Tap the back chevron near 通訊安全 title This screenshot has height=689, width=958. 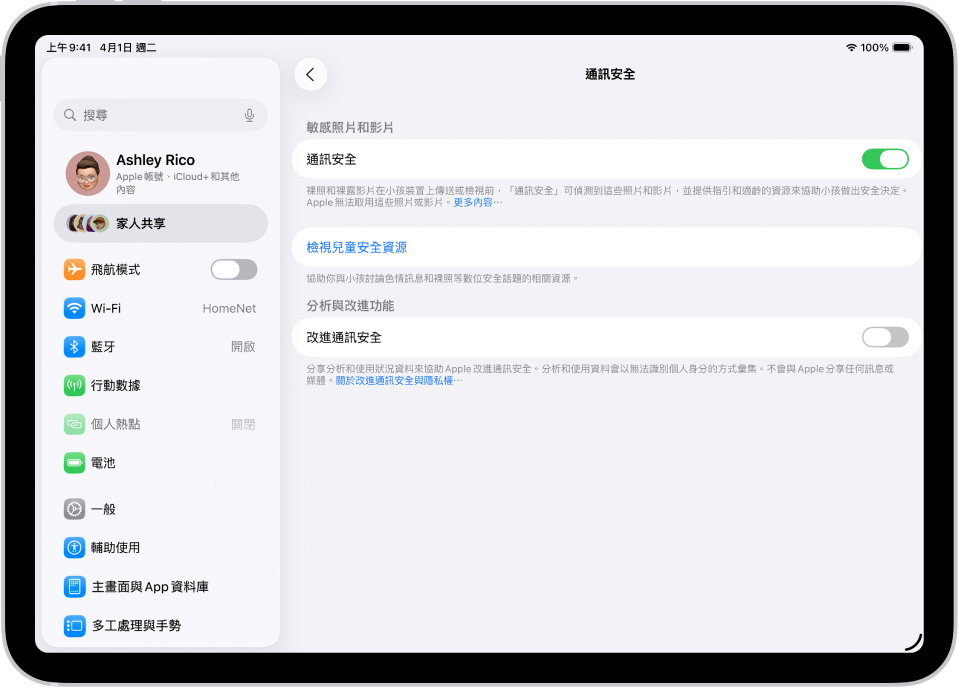[310, 74]
